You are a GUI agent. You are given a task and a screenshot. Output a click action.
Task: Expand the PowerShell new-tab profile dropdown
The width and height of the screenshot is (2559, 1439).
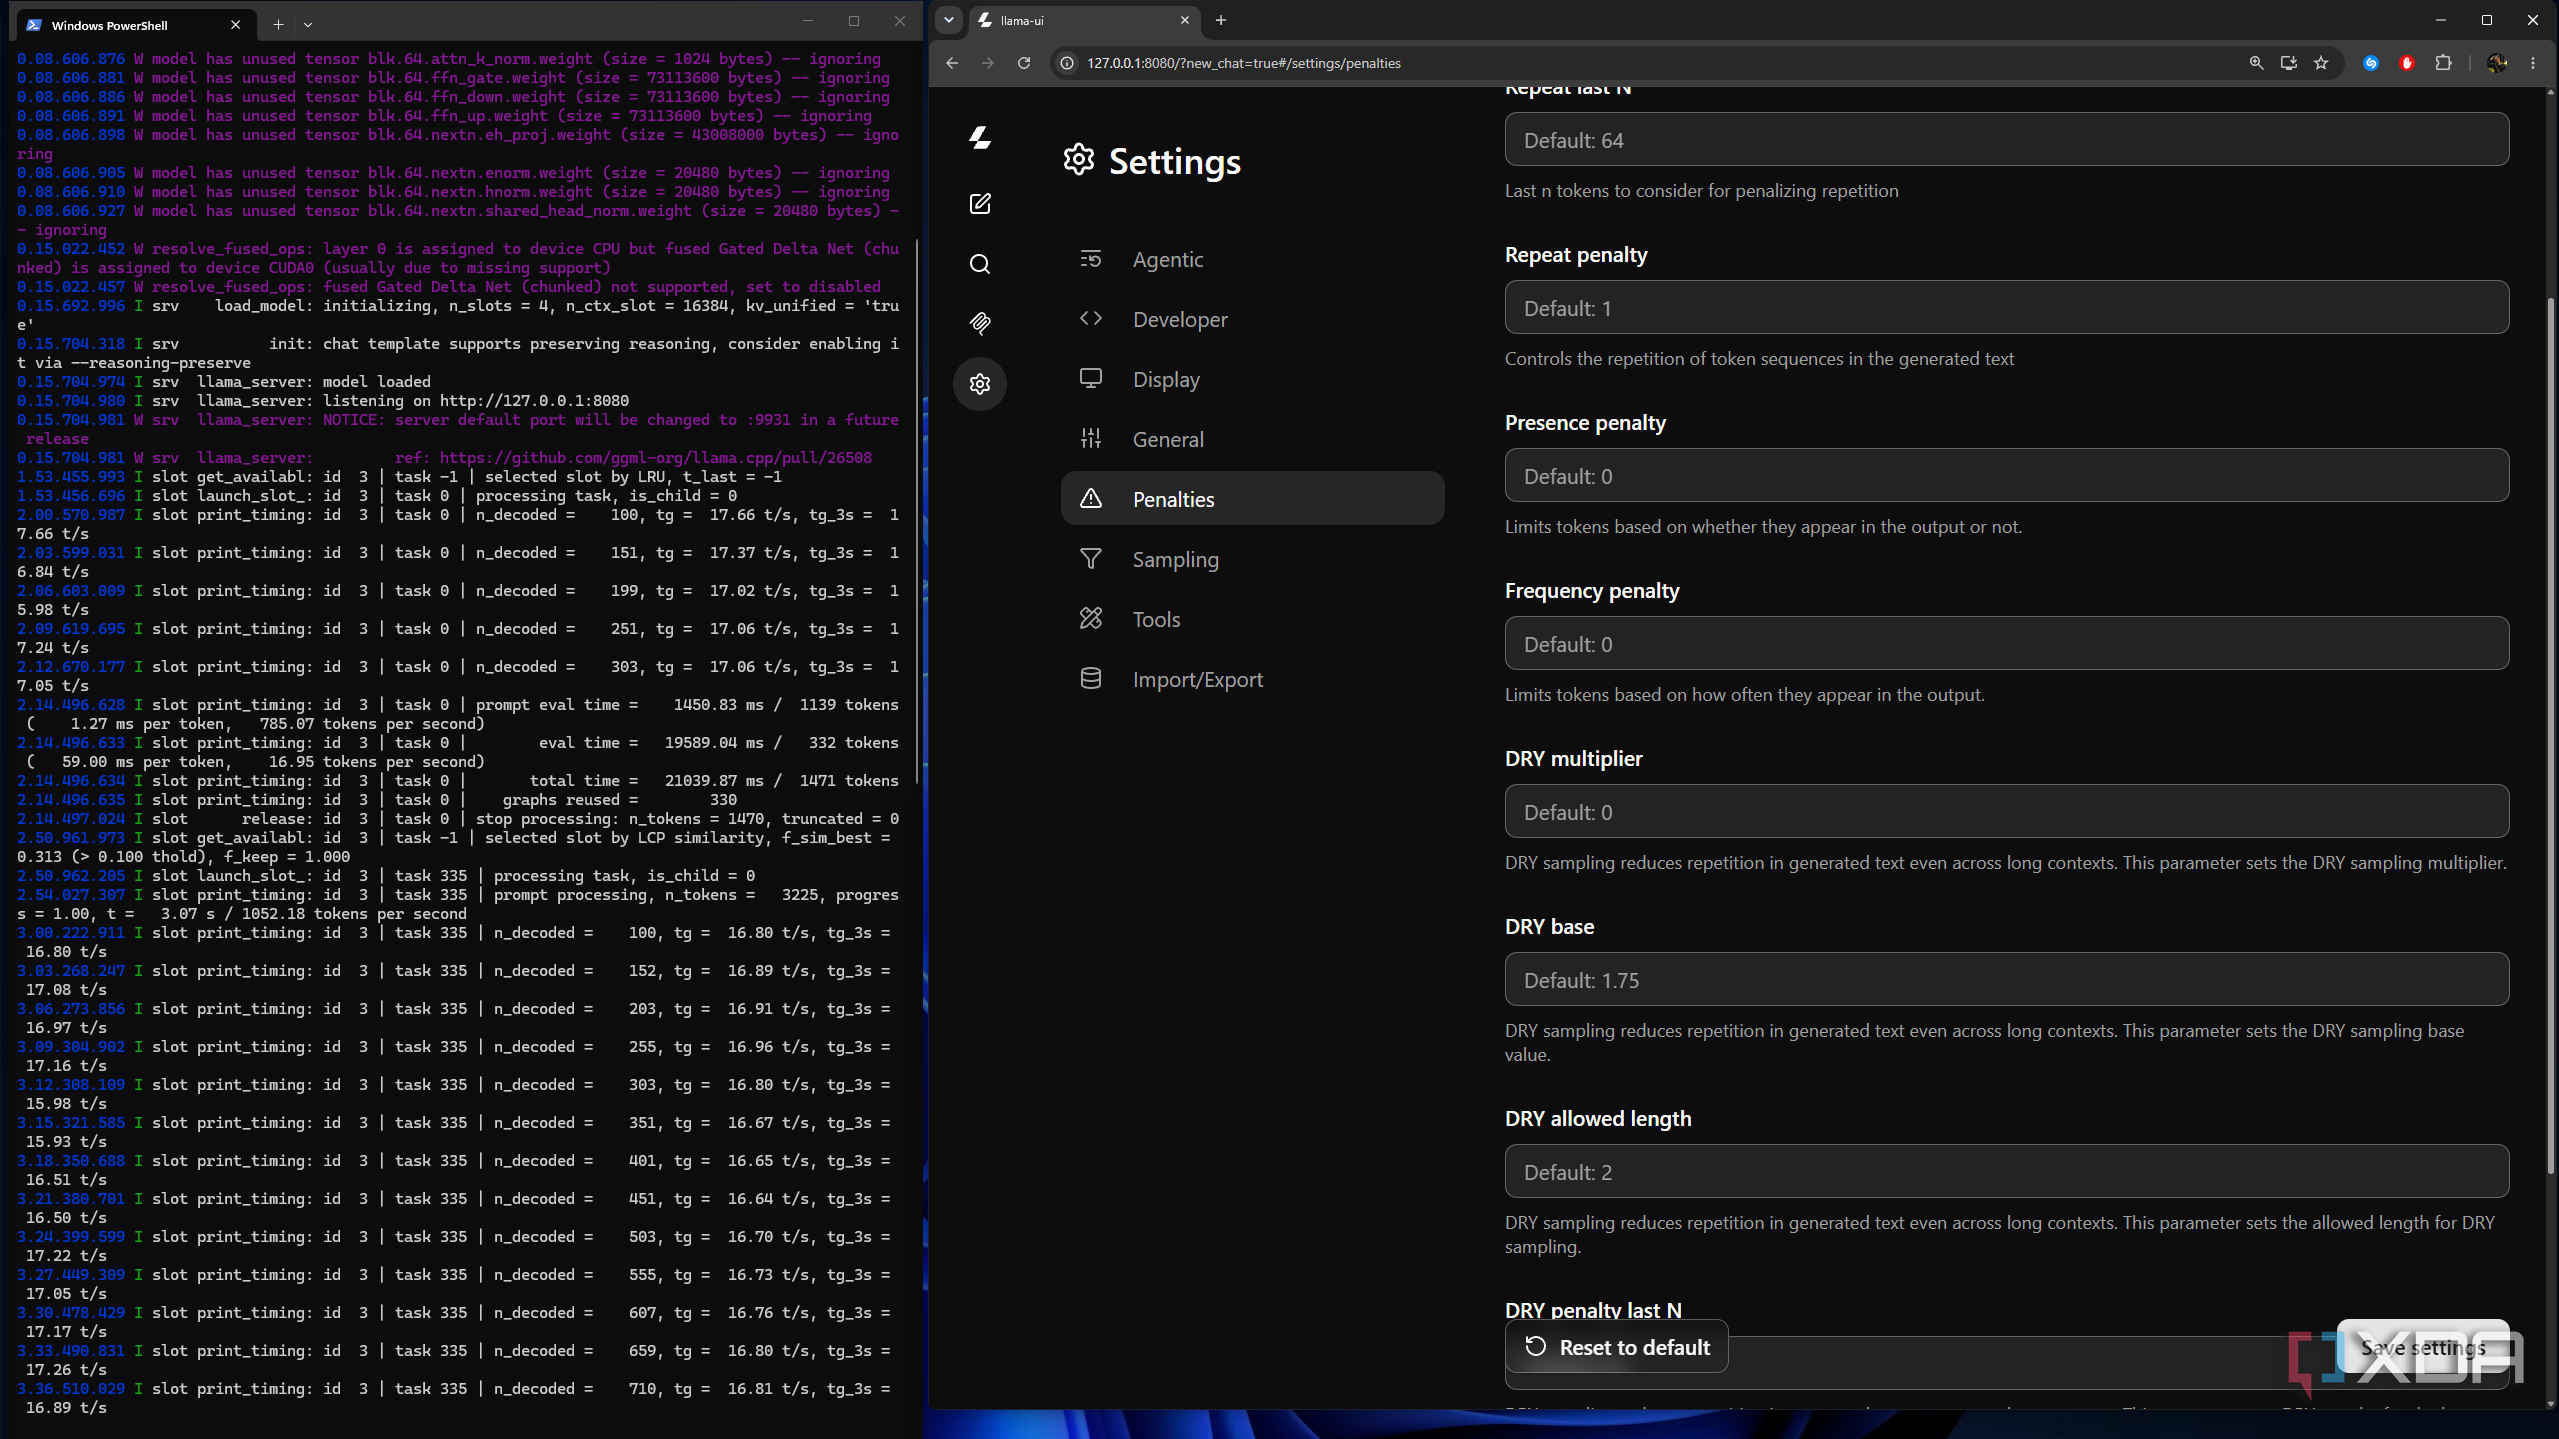[x=308, y=25]
